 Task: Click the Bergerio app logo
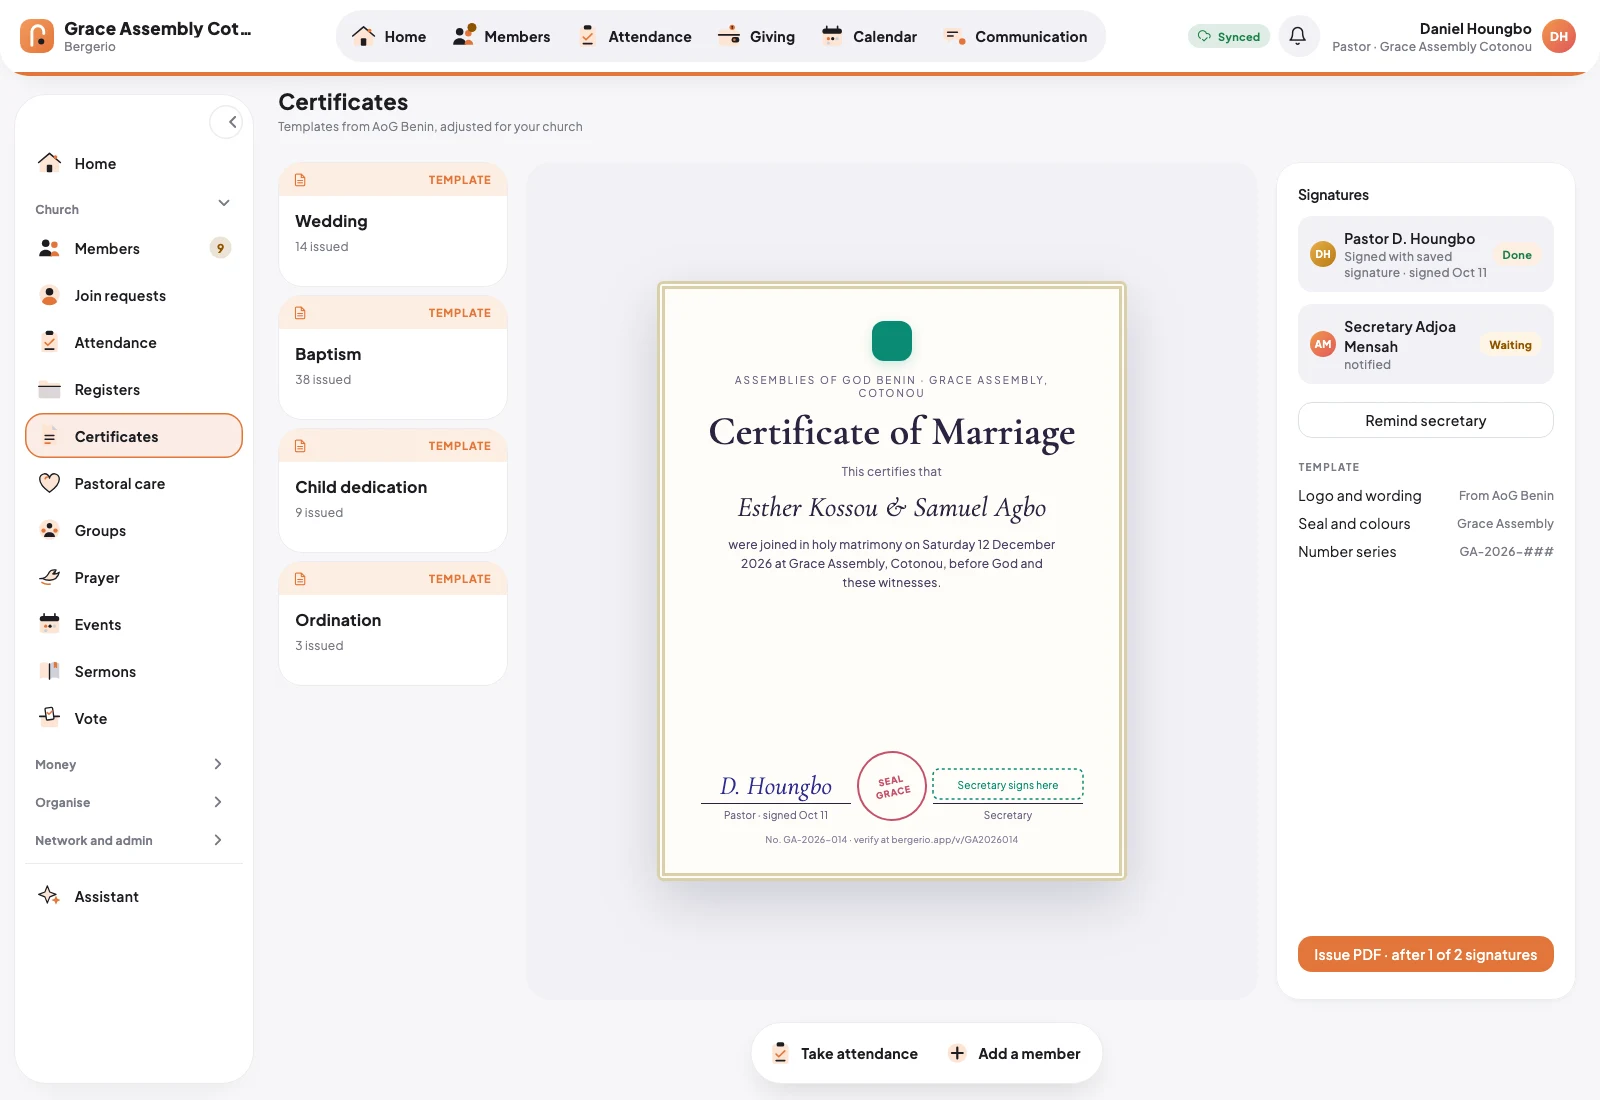[37, 36]
